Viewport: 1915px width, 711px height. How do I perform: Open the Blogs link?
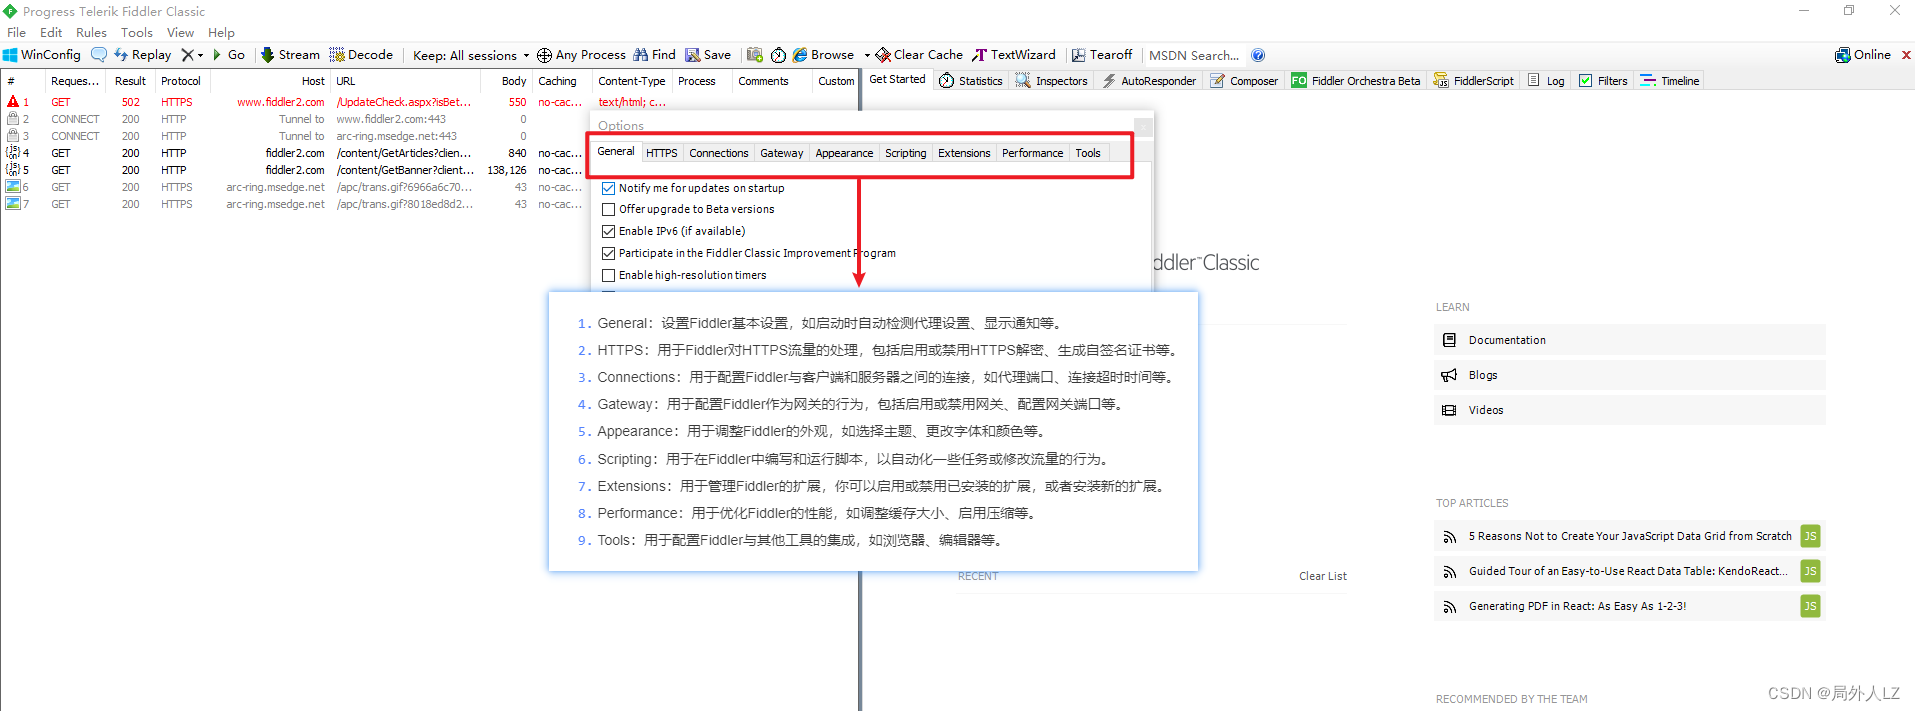[x=1629, y=375]
